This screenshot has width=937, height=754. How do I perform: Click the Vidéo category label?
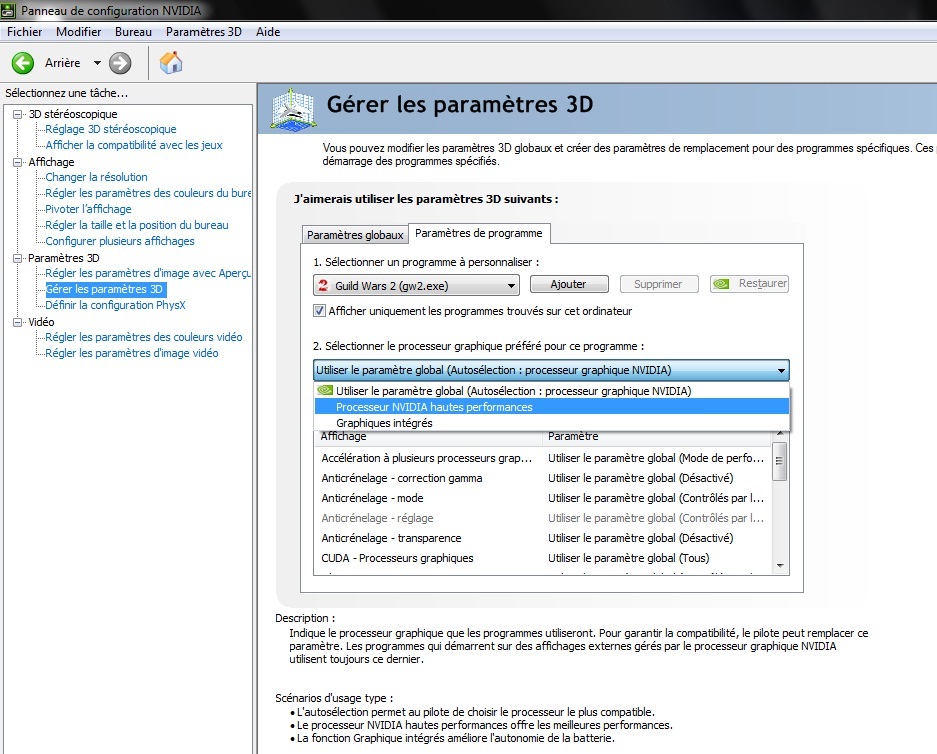coord(41,322)
